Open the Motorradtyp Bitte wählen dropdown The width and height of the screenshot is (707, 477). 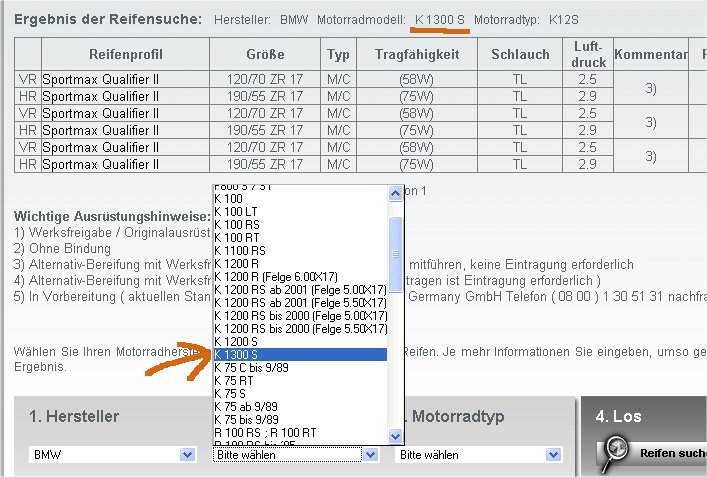click(479, 454)
